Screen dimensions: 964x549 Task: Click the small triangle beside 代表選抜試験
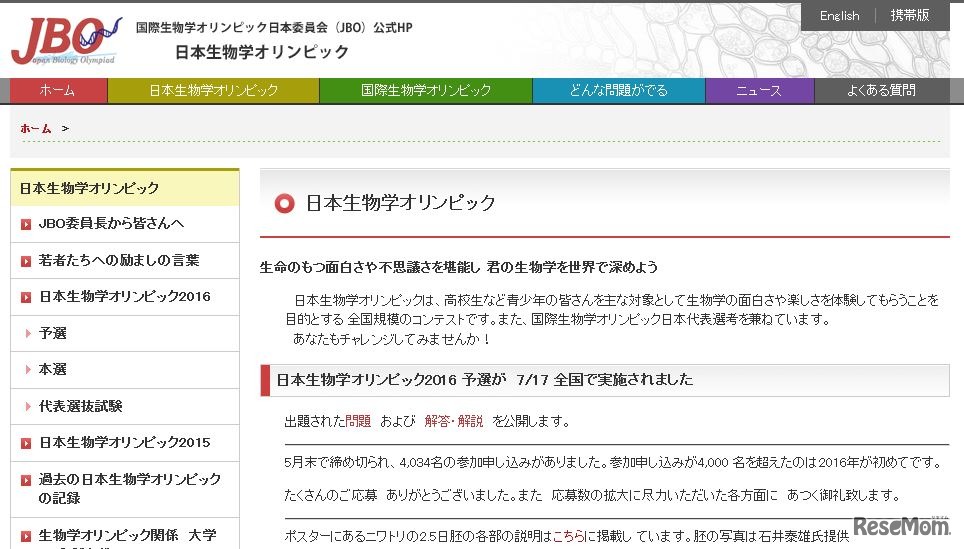28,406
